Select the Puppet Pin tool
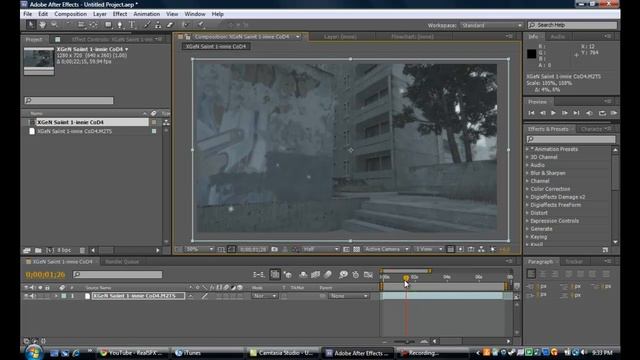This screenshot has height=360, width=640. click(x=201, y=25)
